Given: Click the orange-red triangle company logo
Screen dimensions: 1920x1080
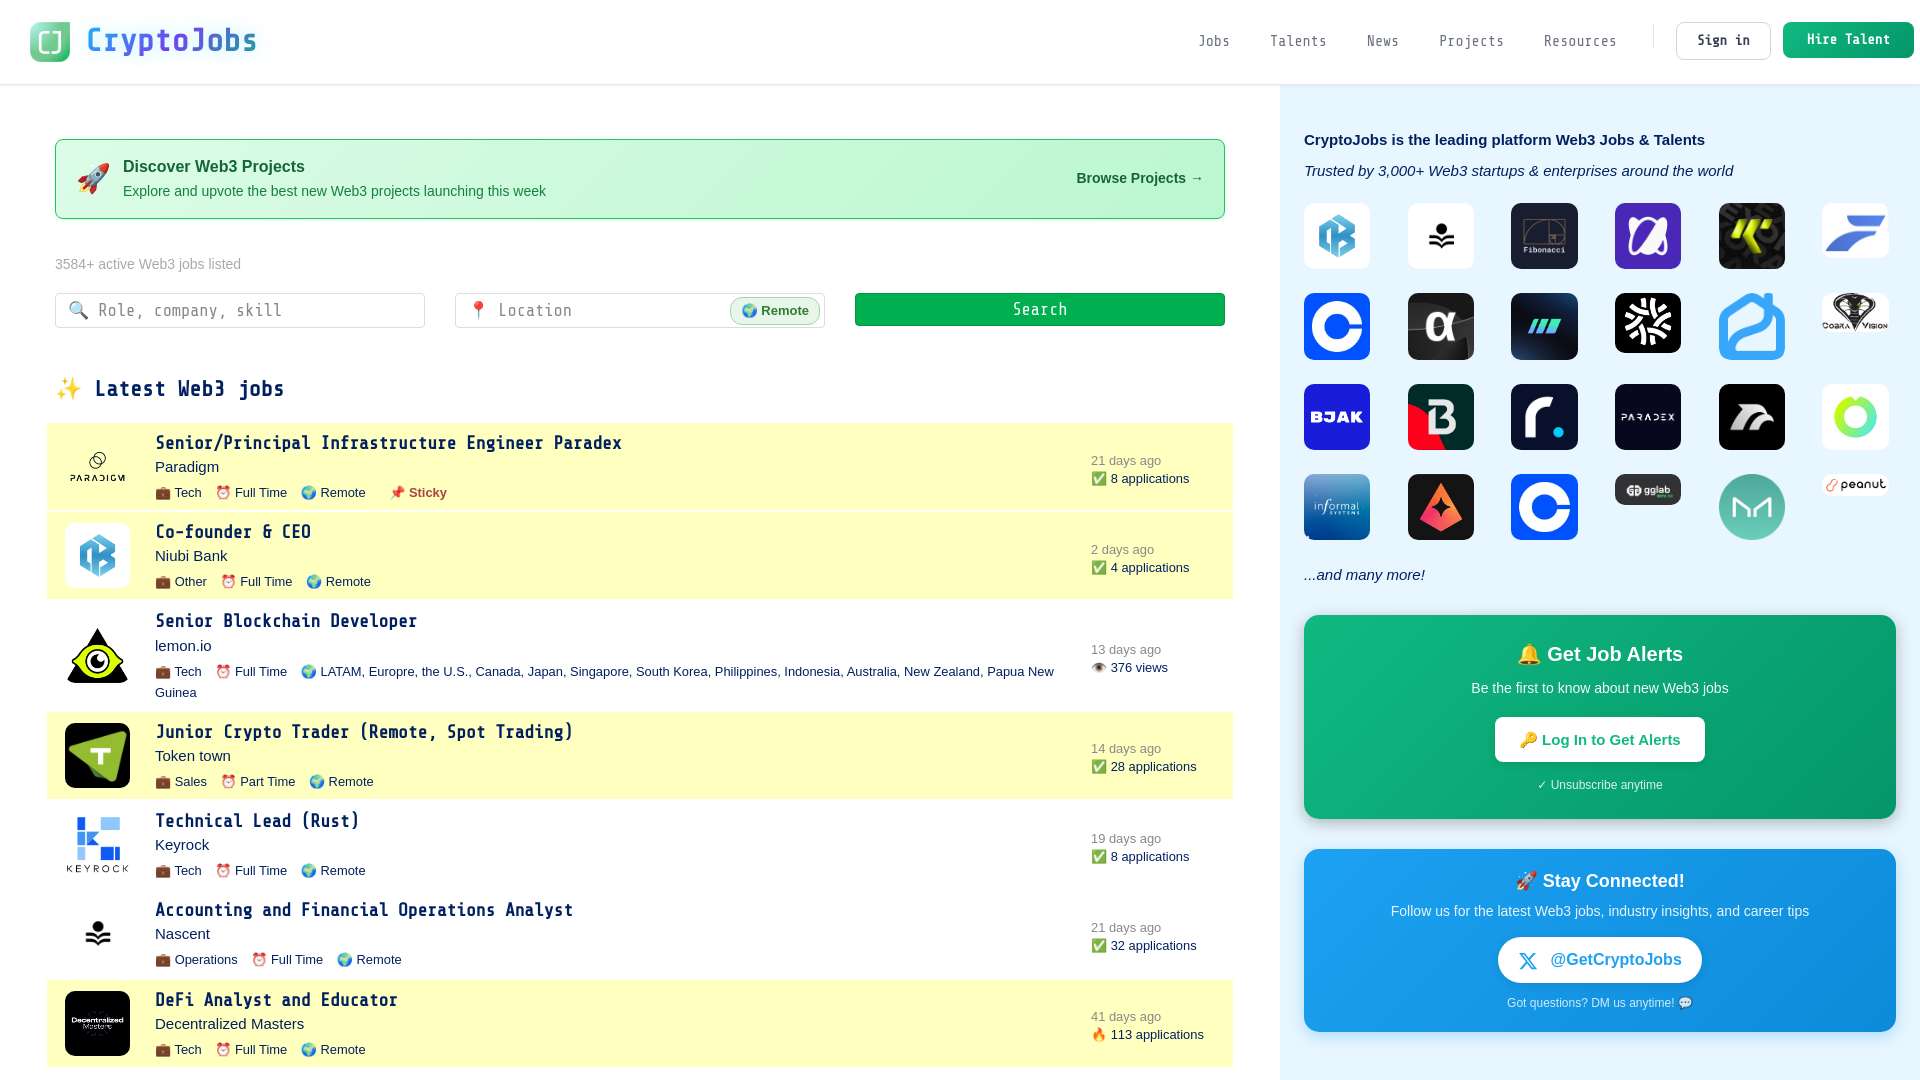Looking at the screenshot, I should tap(1441, 507).
